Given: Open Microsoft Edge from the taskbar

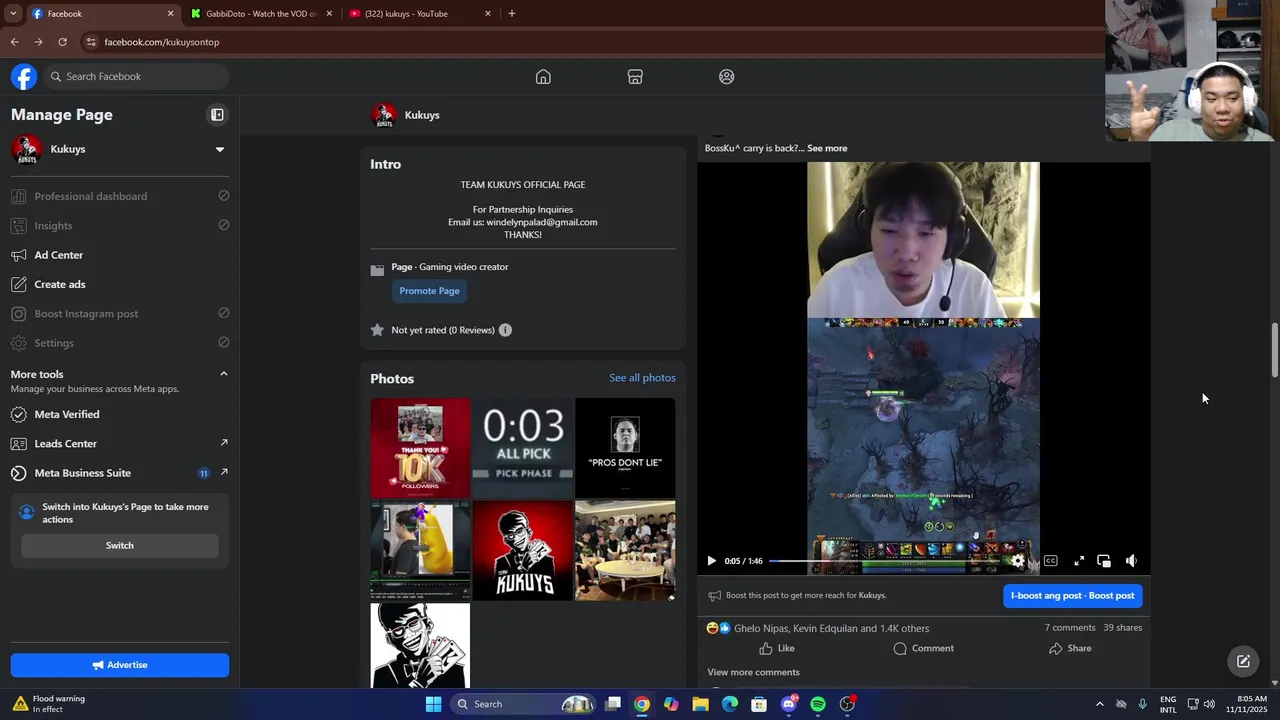Looking at the screenshot, I should 730,704.
